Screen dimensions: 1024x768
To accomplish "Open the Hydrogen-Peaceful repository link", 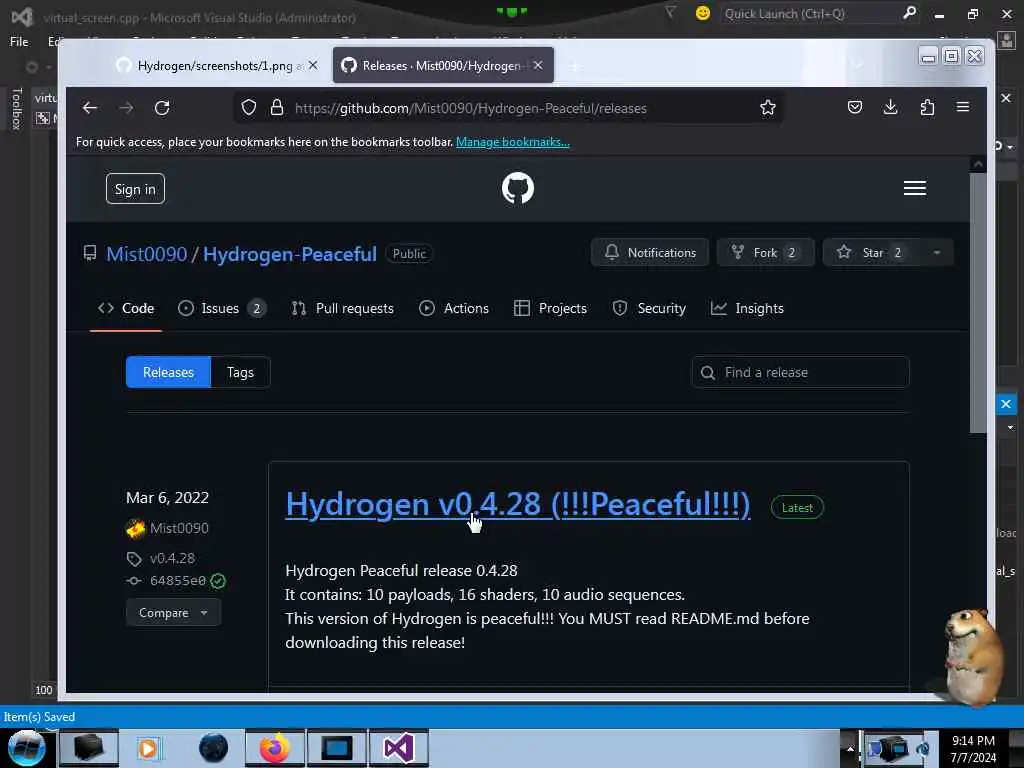I will tap(290, 254).
